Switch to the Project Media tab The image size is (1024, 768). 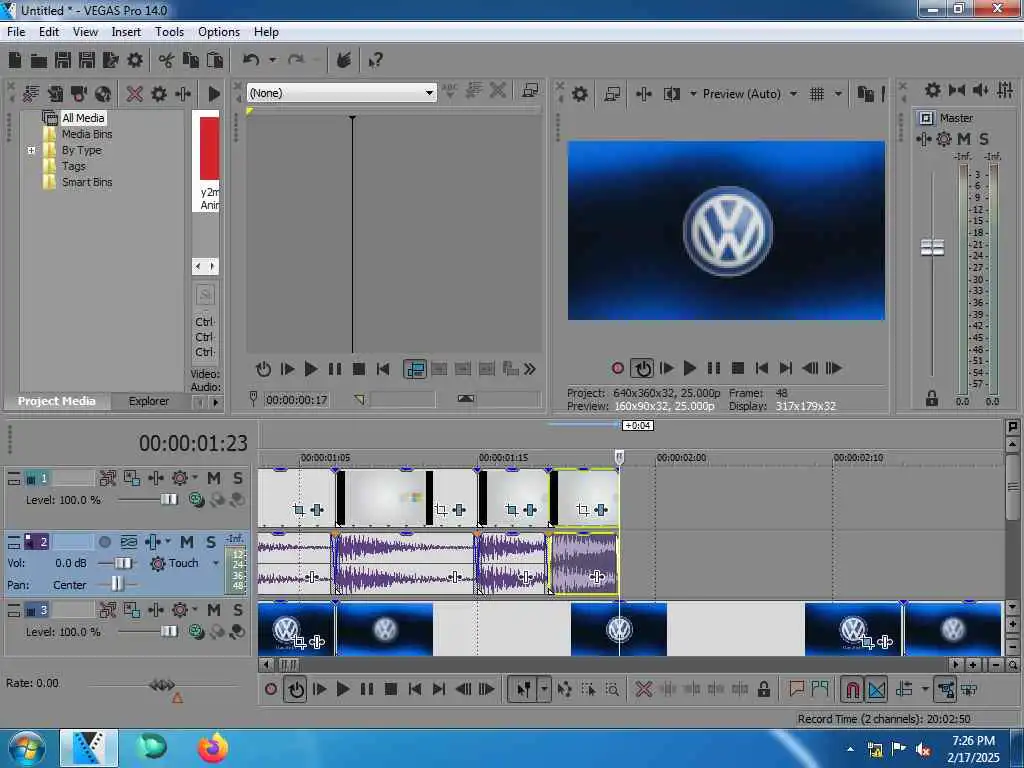pos(57,401)
